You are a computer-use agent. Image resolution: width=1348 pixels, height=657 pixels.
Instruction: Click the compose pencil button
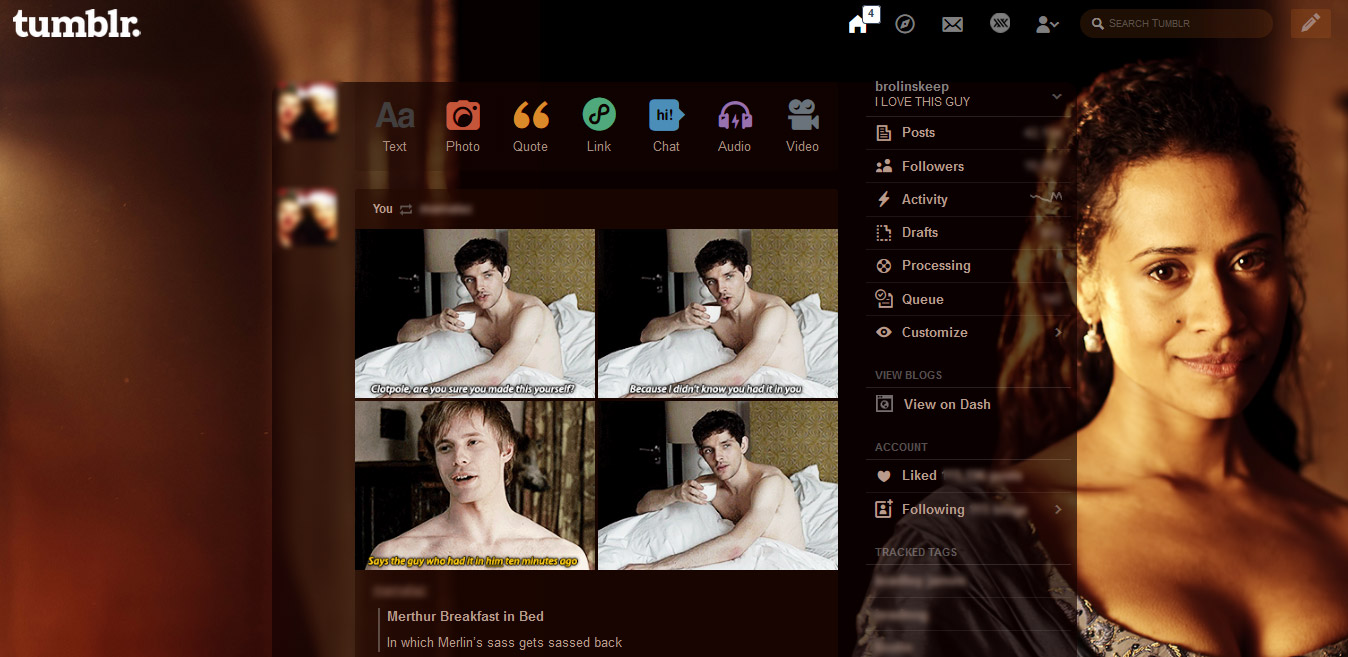coord(1310,23)
